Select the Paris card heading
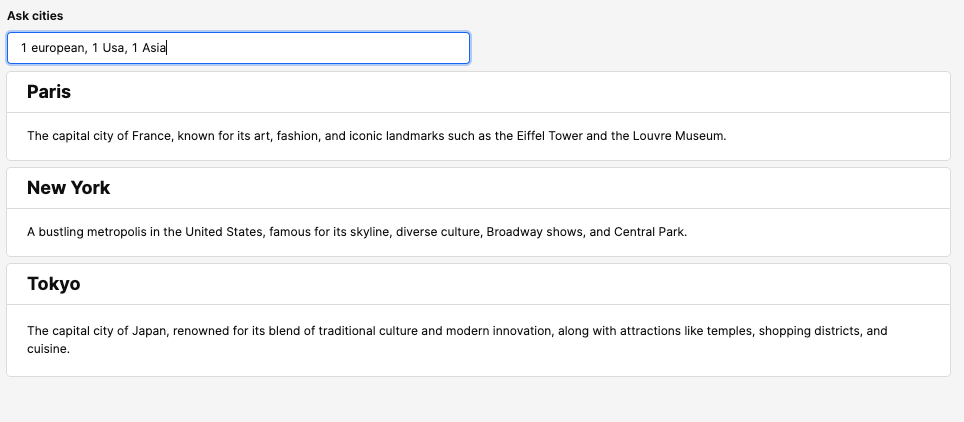Image resolution: width=964 pixels, height=422 pixels. 49,92
